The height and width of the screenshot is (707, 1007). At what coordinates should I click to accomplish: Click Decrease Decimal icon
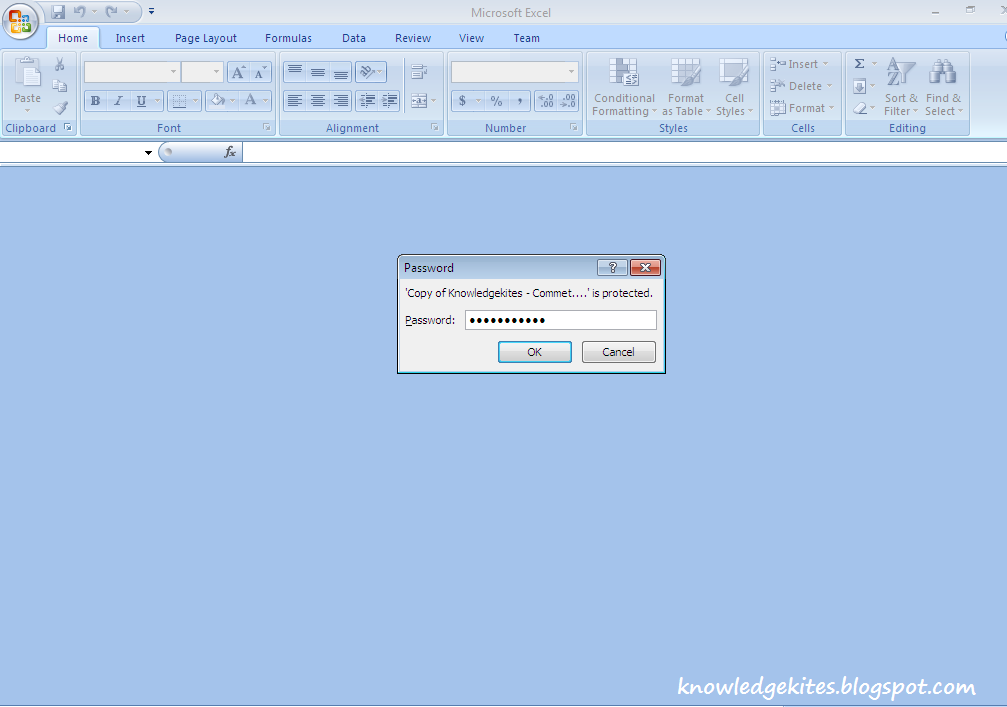[568, 101]
